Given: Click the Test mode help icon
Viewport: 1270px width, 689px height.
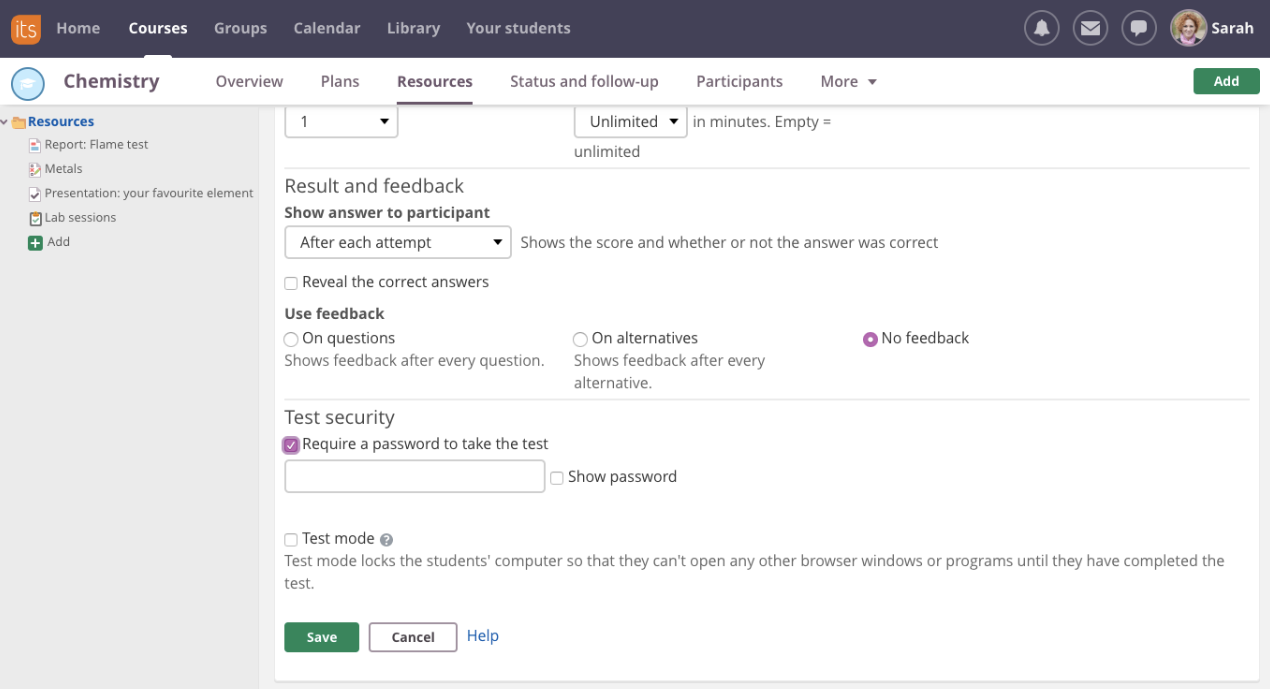Looking at the screenshot, I should (x=387, y=540).
